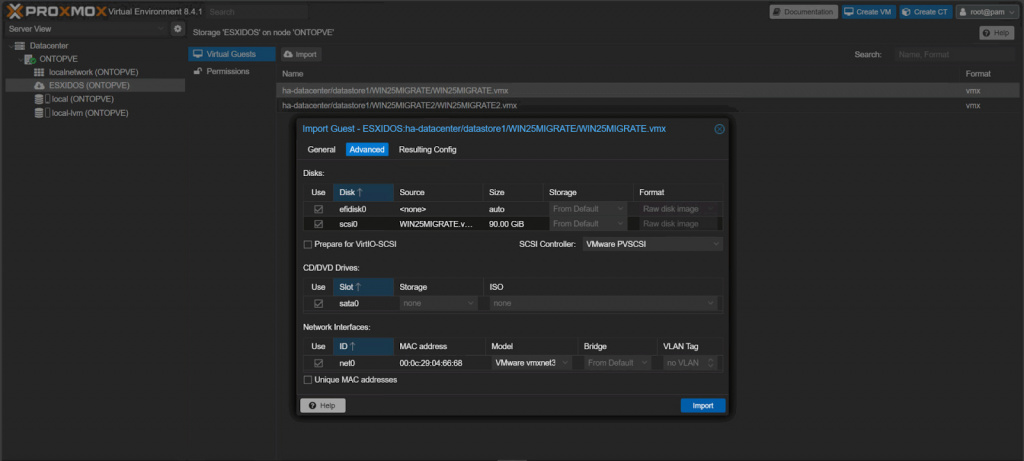The image size is (1024, 461).
Task: Click Create VM button
Action: click(868, 12)
